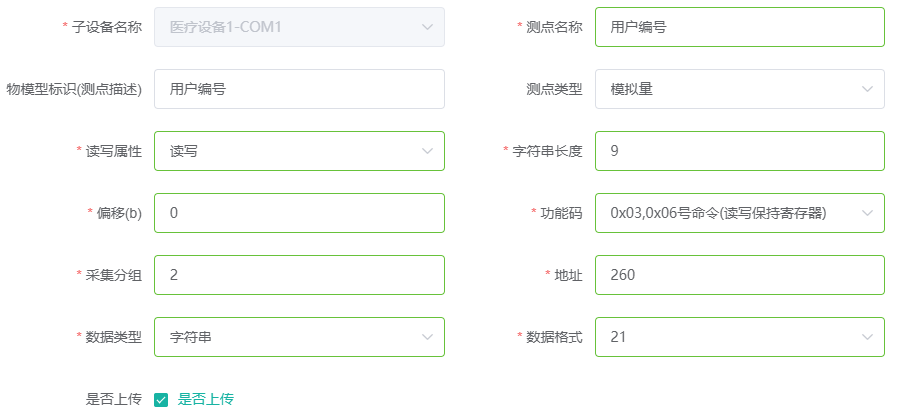Screen dimensions: 908x415
Task: Click the chevron arrow in 测点类型 field
Action: coord(867,89)
